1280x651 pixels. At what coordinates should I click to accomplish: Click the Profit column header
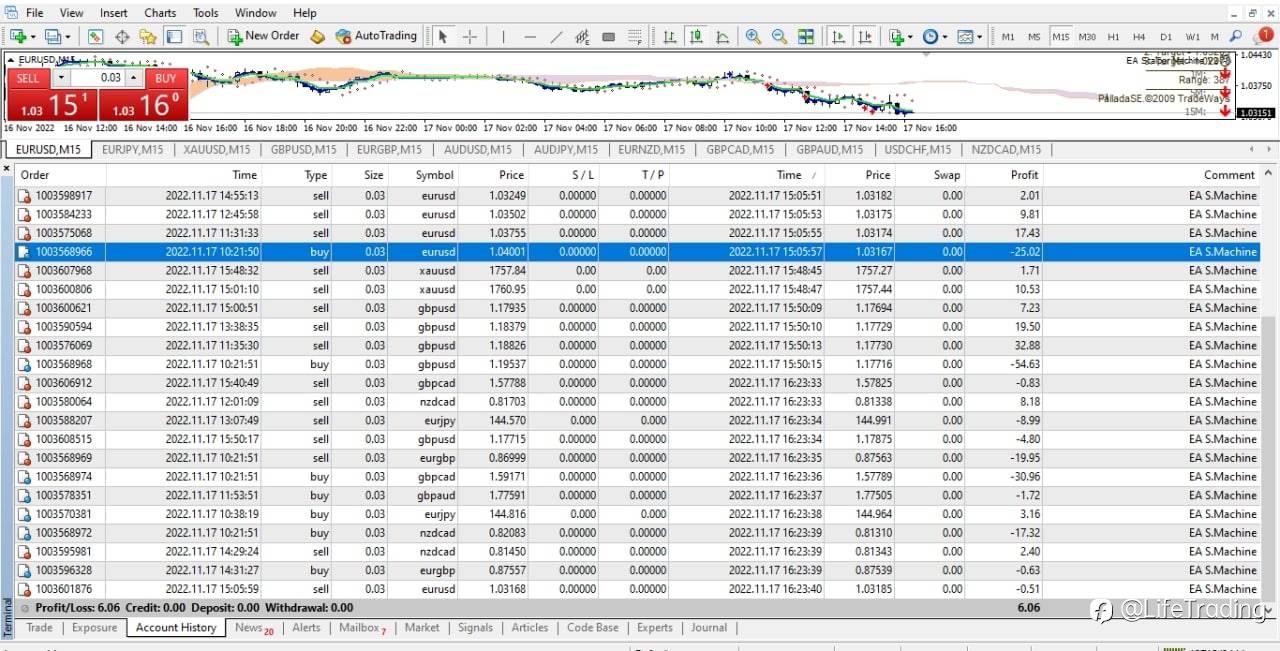tap(1024, 175)
